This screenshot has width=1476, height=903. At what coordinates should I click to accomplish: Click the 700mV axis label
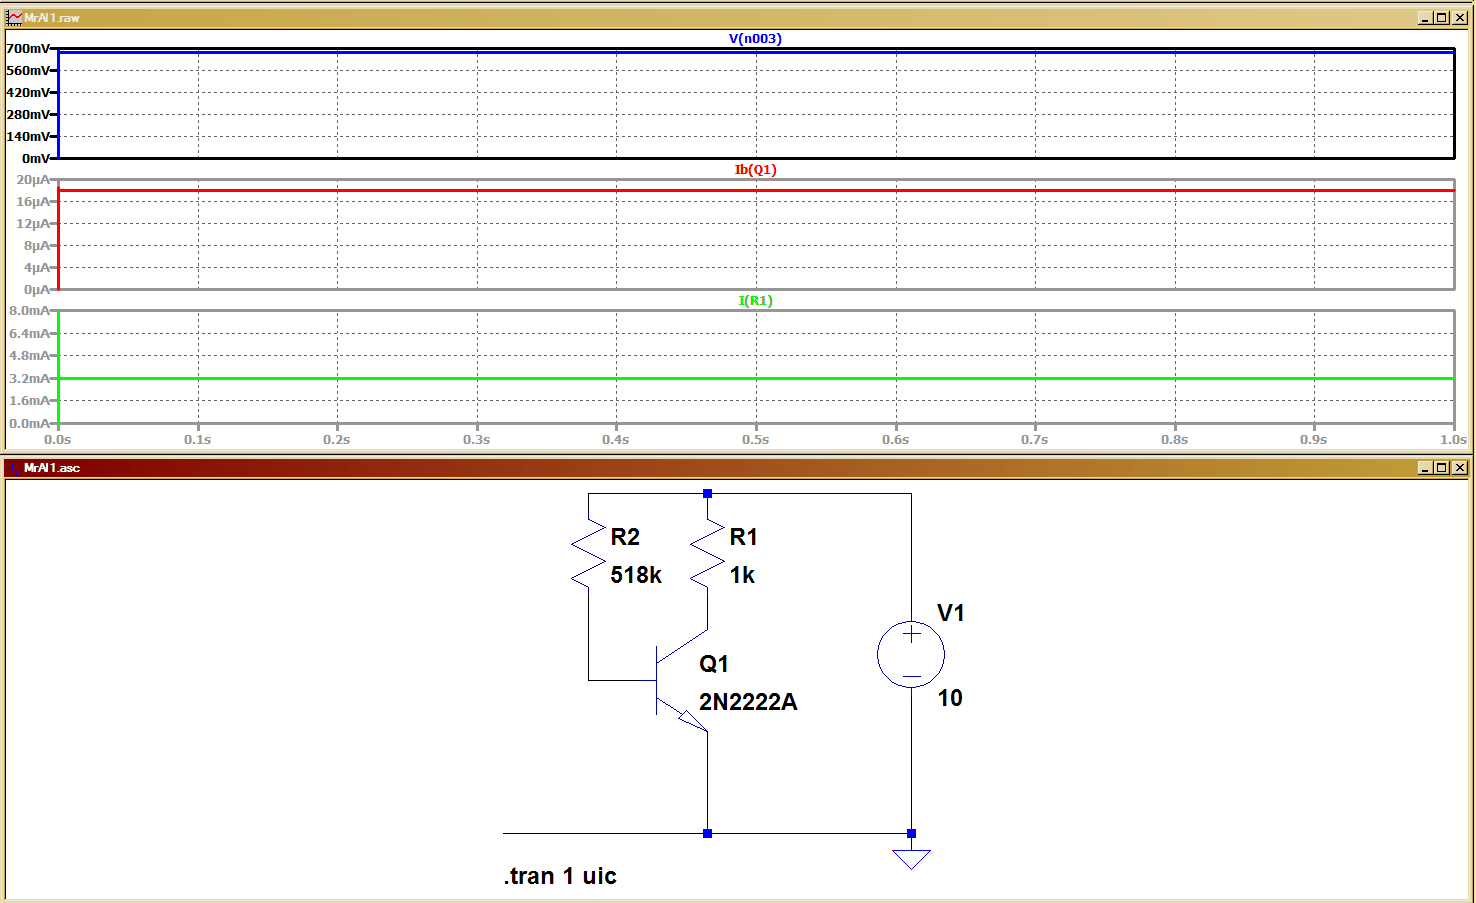pos(27,48)
